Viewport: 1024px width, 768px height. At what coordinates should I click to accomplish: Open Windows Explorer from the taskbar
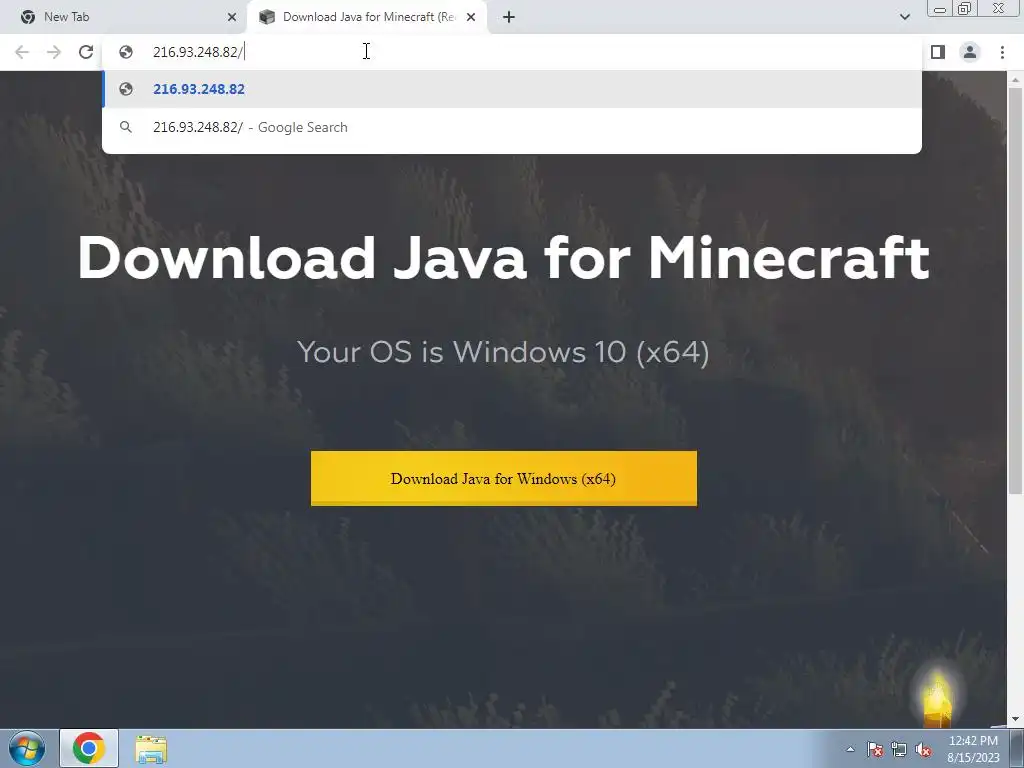pyautogui.click(x=151, y=749)
